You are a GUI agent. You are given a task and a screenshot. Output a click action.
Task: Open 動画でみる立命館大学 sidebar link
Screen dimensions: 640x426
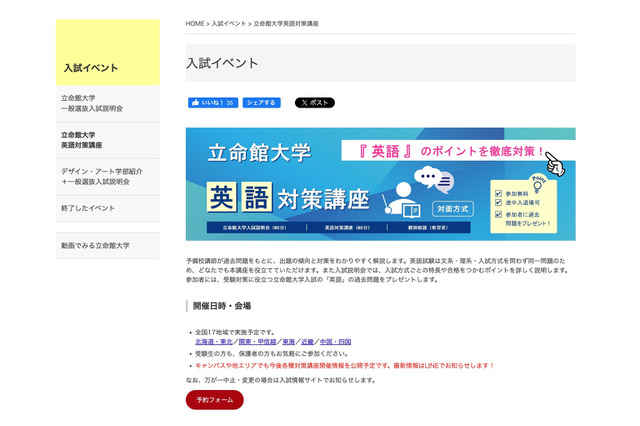coord(95,245)
